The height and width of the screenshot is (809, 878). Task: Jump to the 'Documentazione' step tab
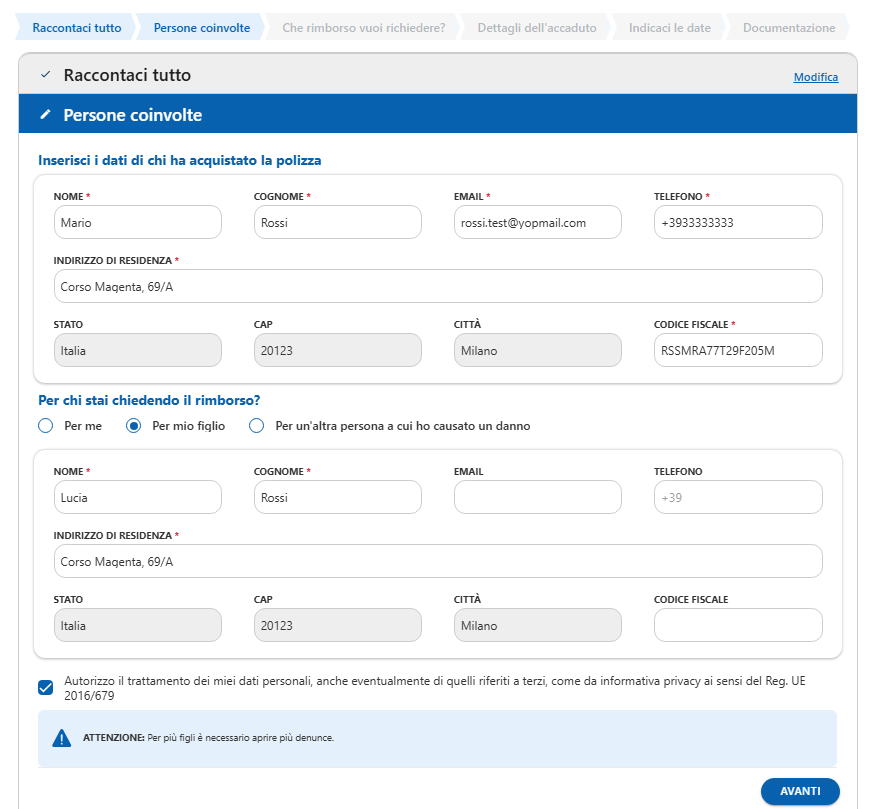[788, 28]
